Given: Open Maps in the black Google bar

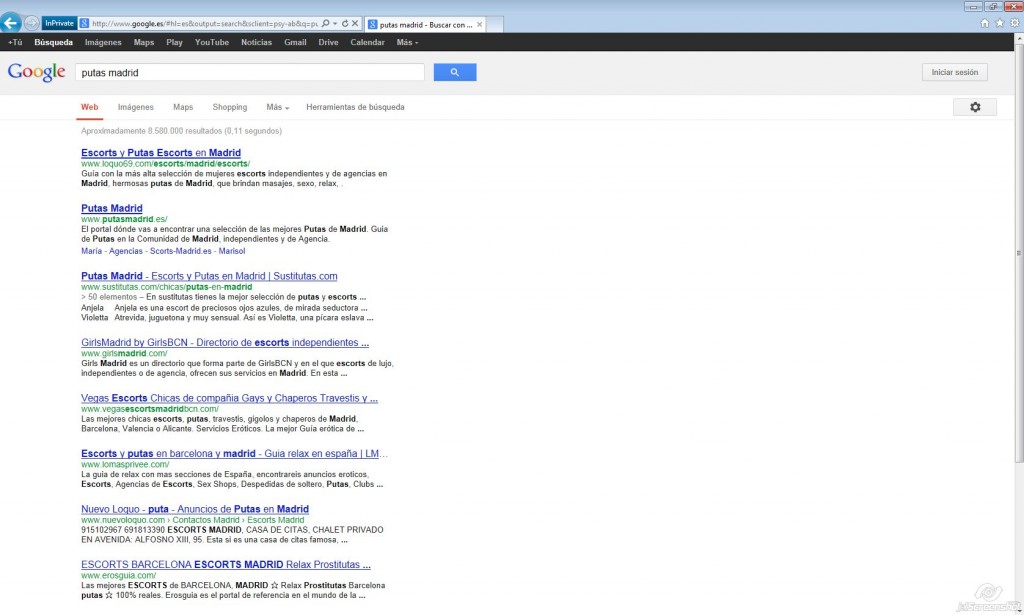Looking at the screenshot, I should tap(144, 42).
